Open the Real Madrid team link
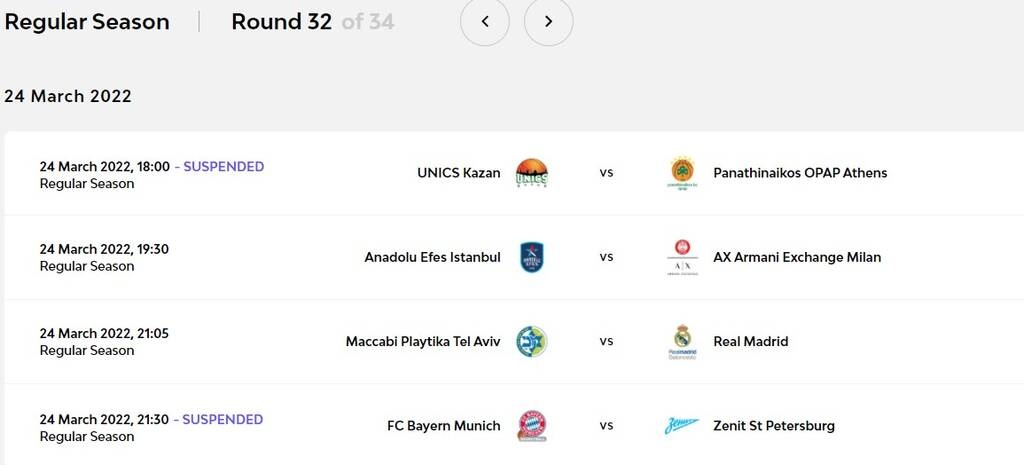The width and height of the screenshot is (1024, 465). click(x=750, y=342)
